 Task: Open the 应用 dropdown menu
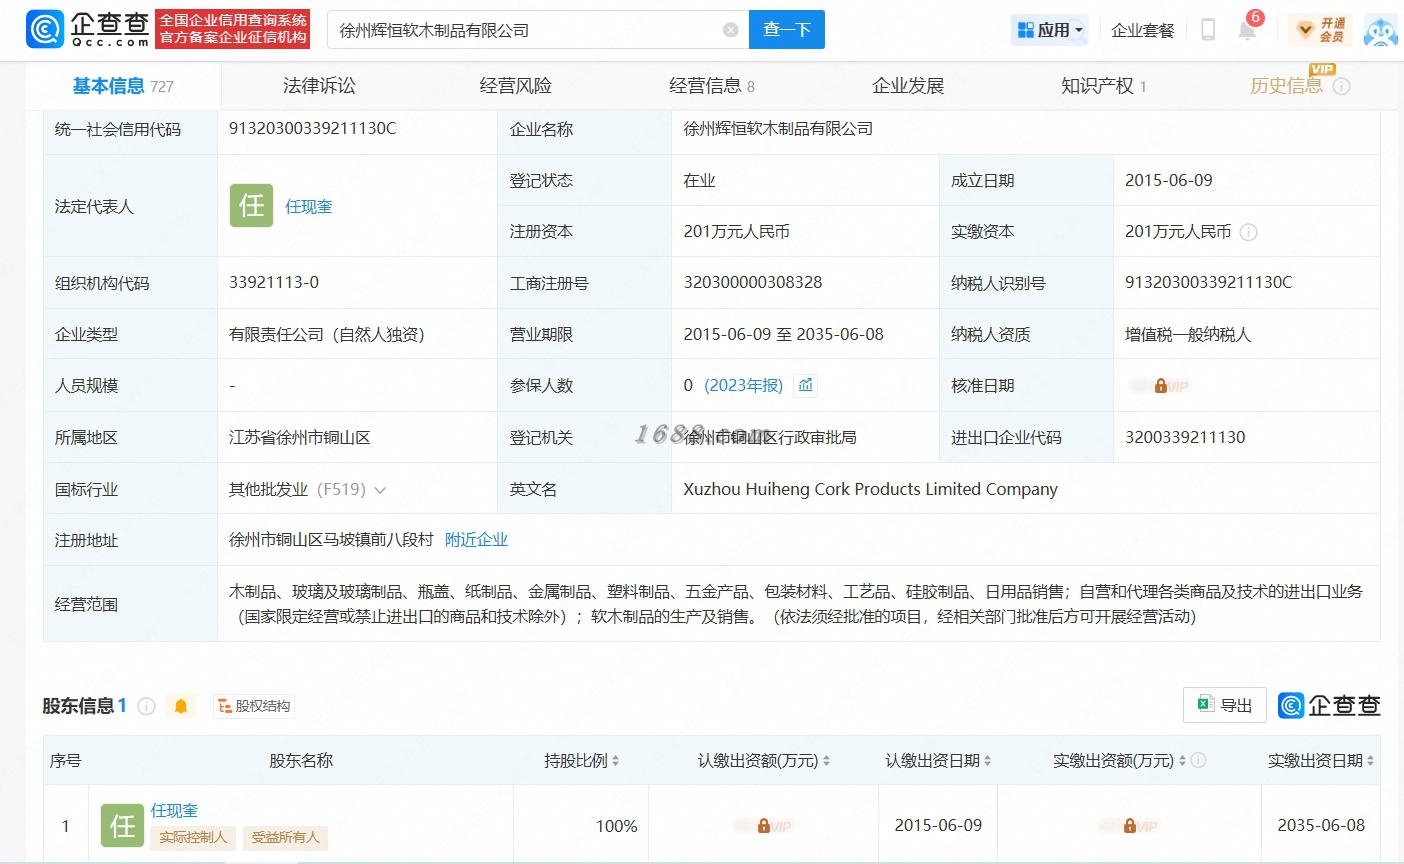point(1050,30)
